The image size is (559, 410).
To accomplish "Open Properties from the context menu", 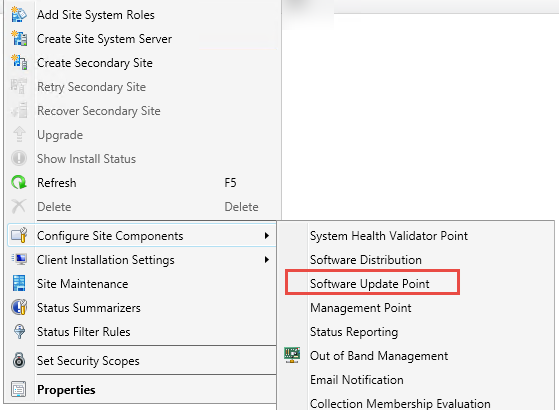I will pyautogui.click(x=66, y=390).
